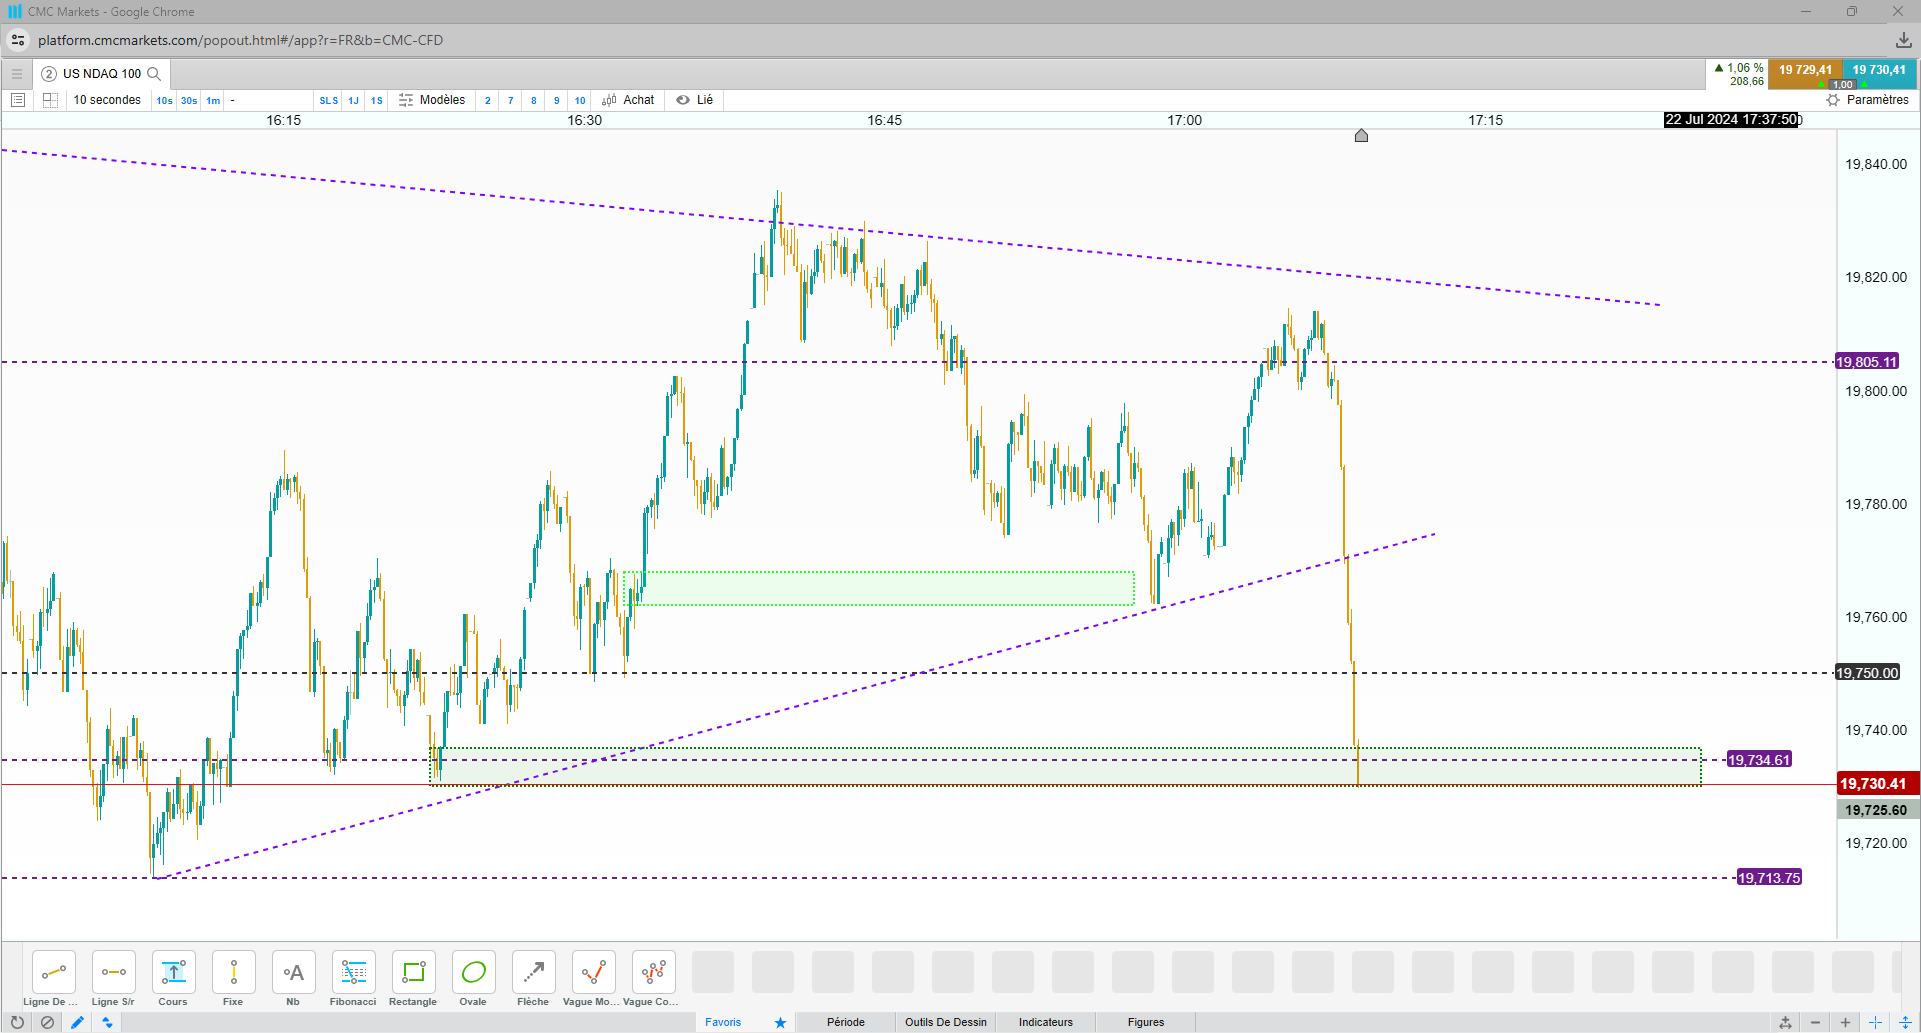Click the sell price 19 729,41 button
The height and width of the screenshot is (1033, 1921).
coord(1805,73)
